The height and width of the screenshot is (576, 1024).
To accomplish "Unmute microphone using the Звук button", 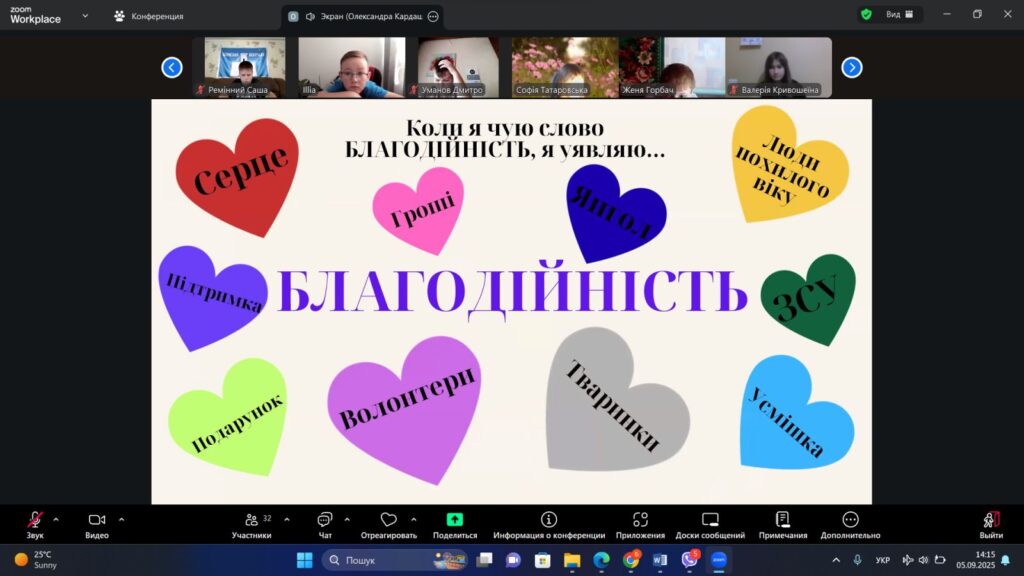I will click(35, 520).
